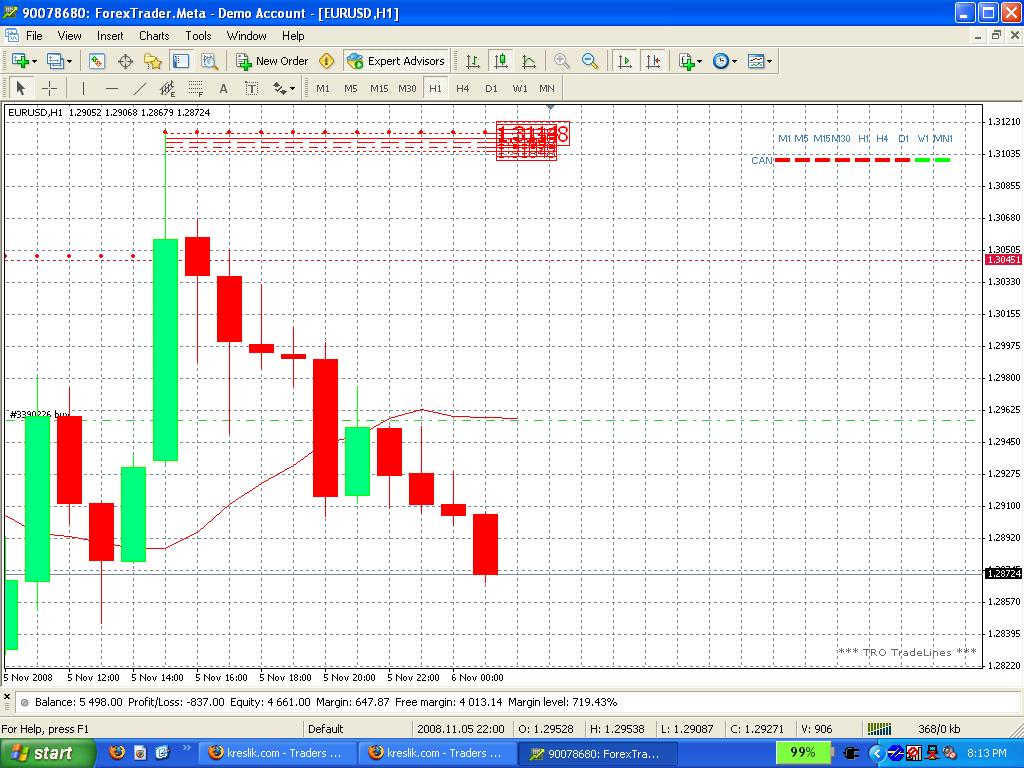1024x768 pixels.
Task: Open the Data Window crosshair-circle icon
Action: (125, 61)
